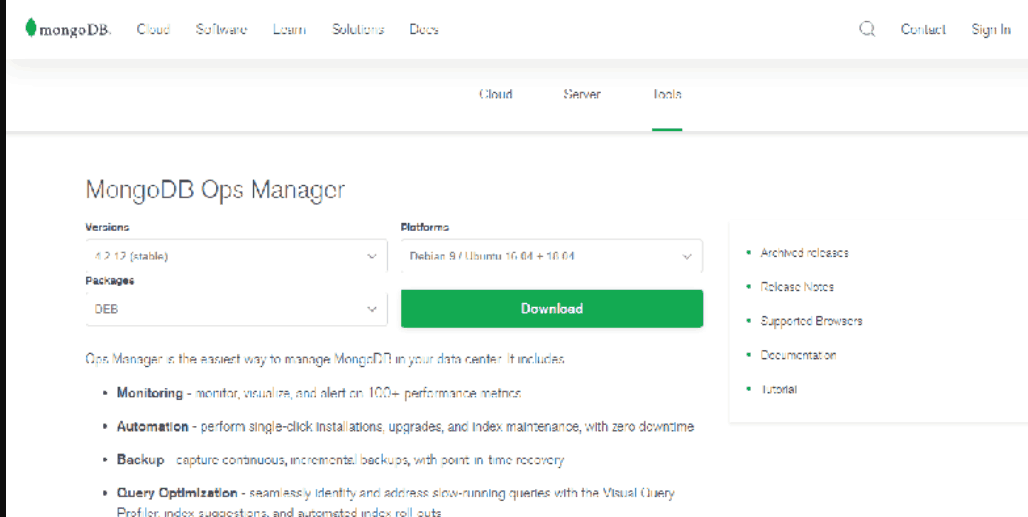
Task: Open the Software navigation menu
Action: click(x=221, y=29)
